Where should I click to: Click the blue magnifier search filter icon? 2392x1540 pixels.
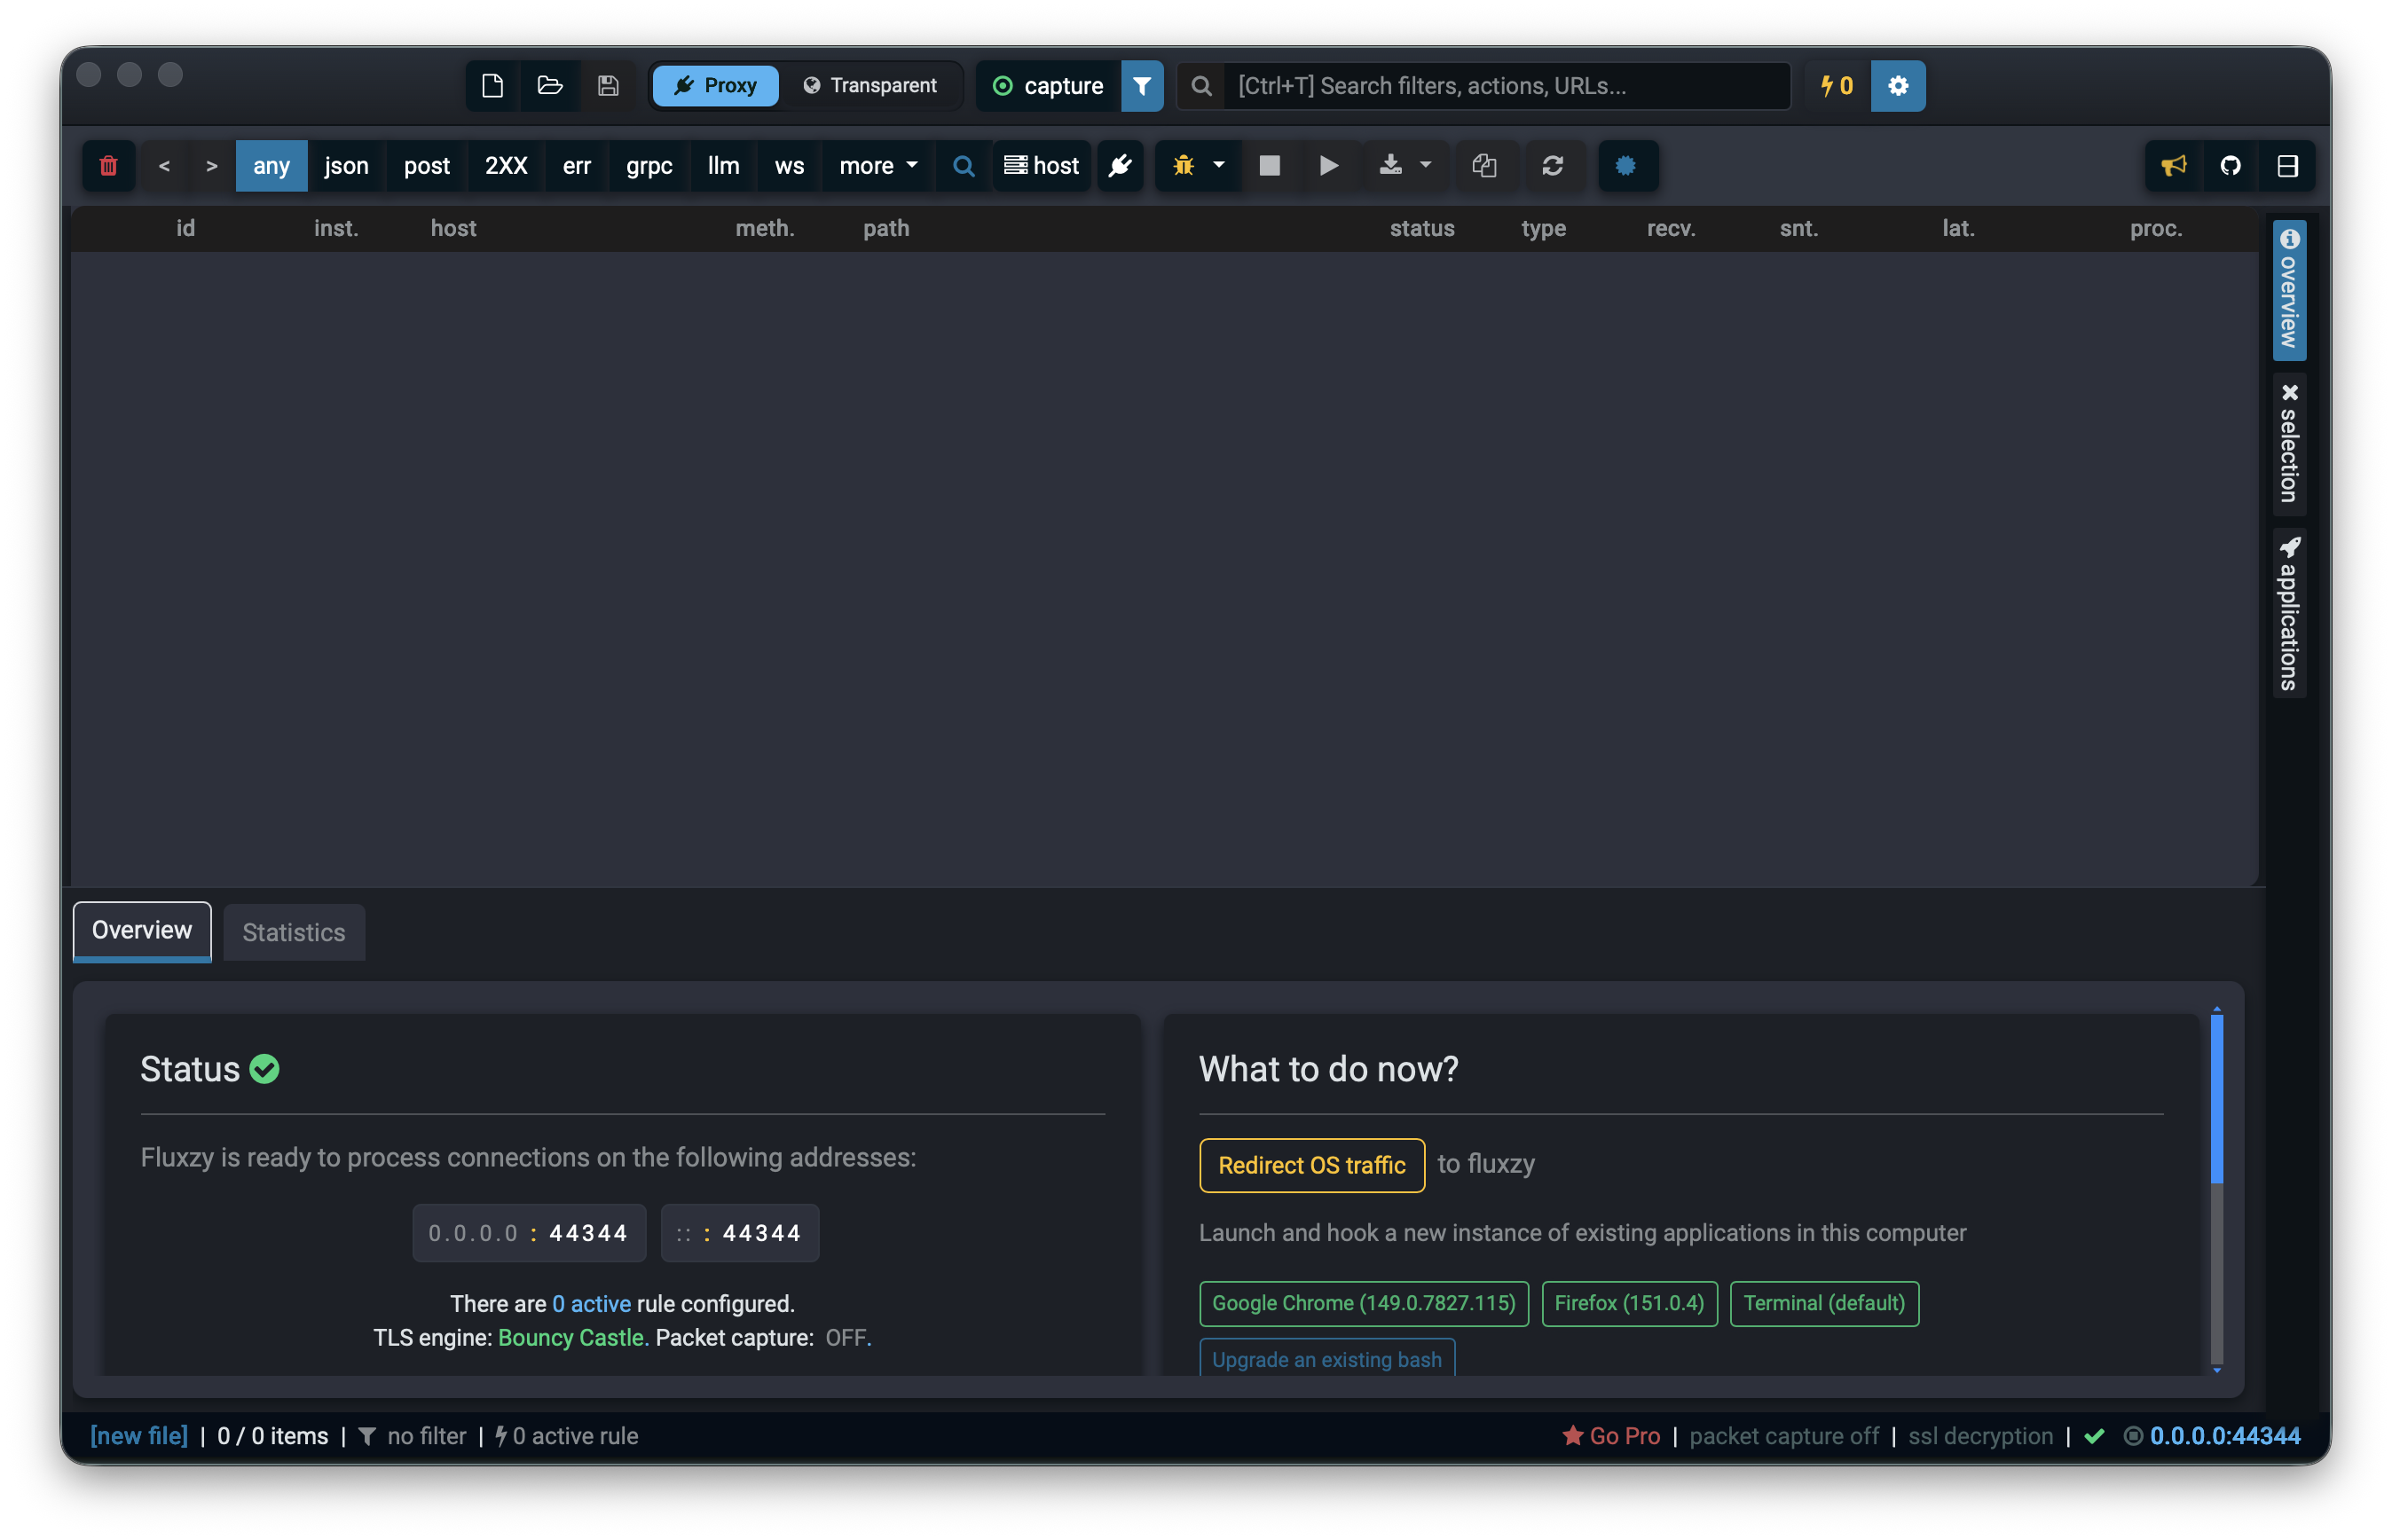[x=964, y=166]
